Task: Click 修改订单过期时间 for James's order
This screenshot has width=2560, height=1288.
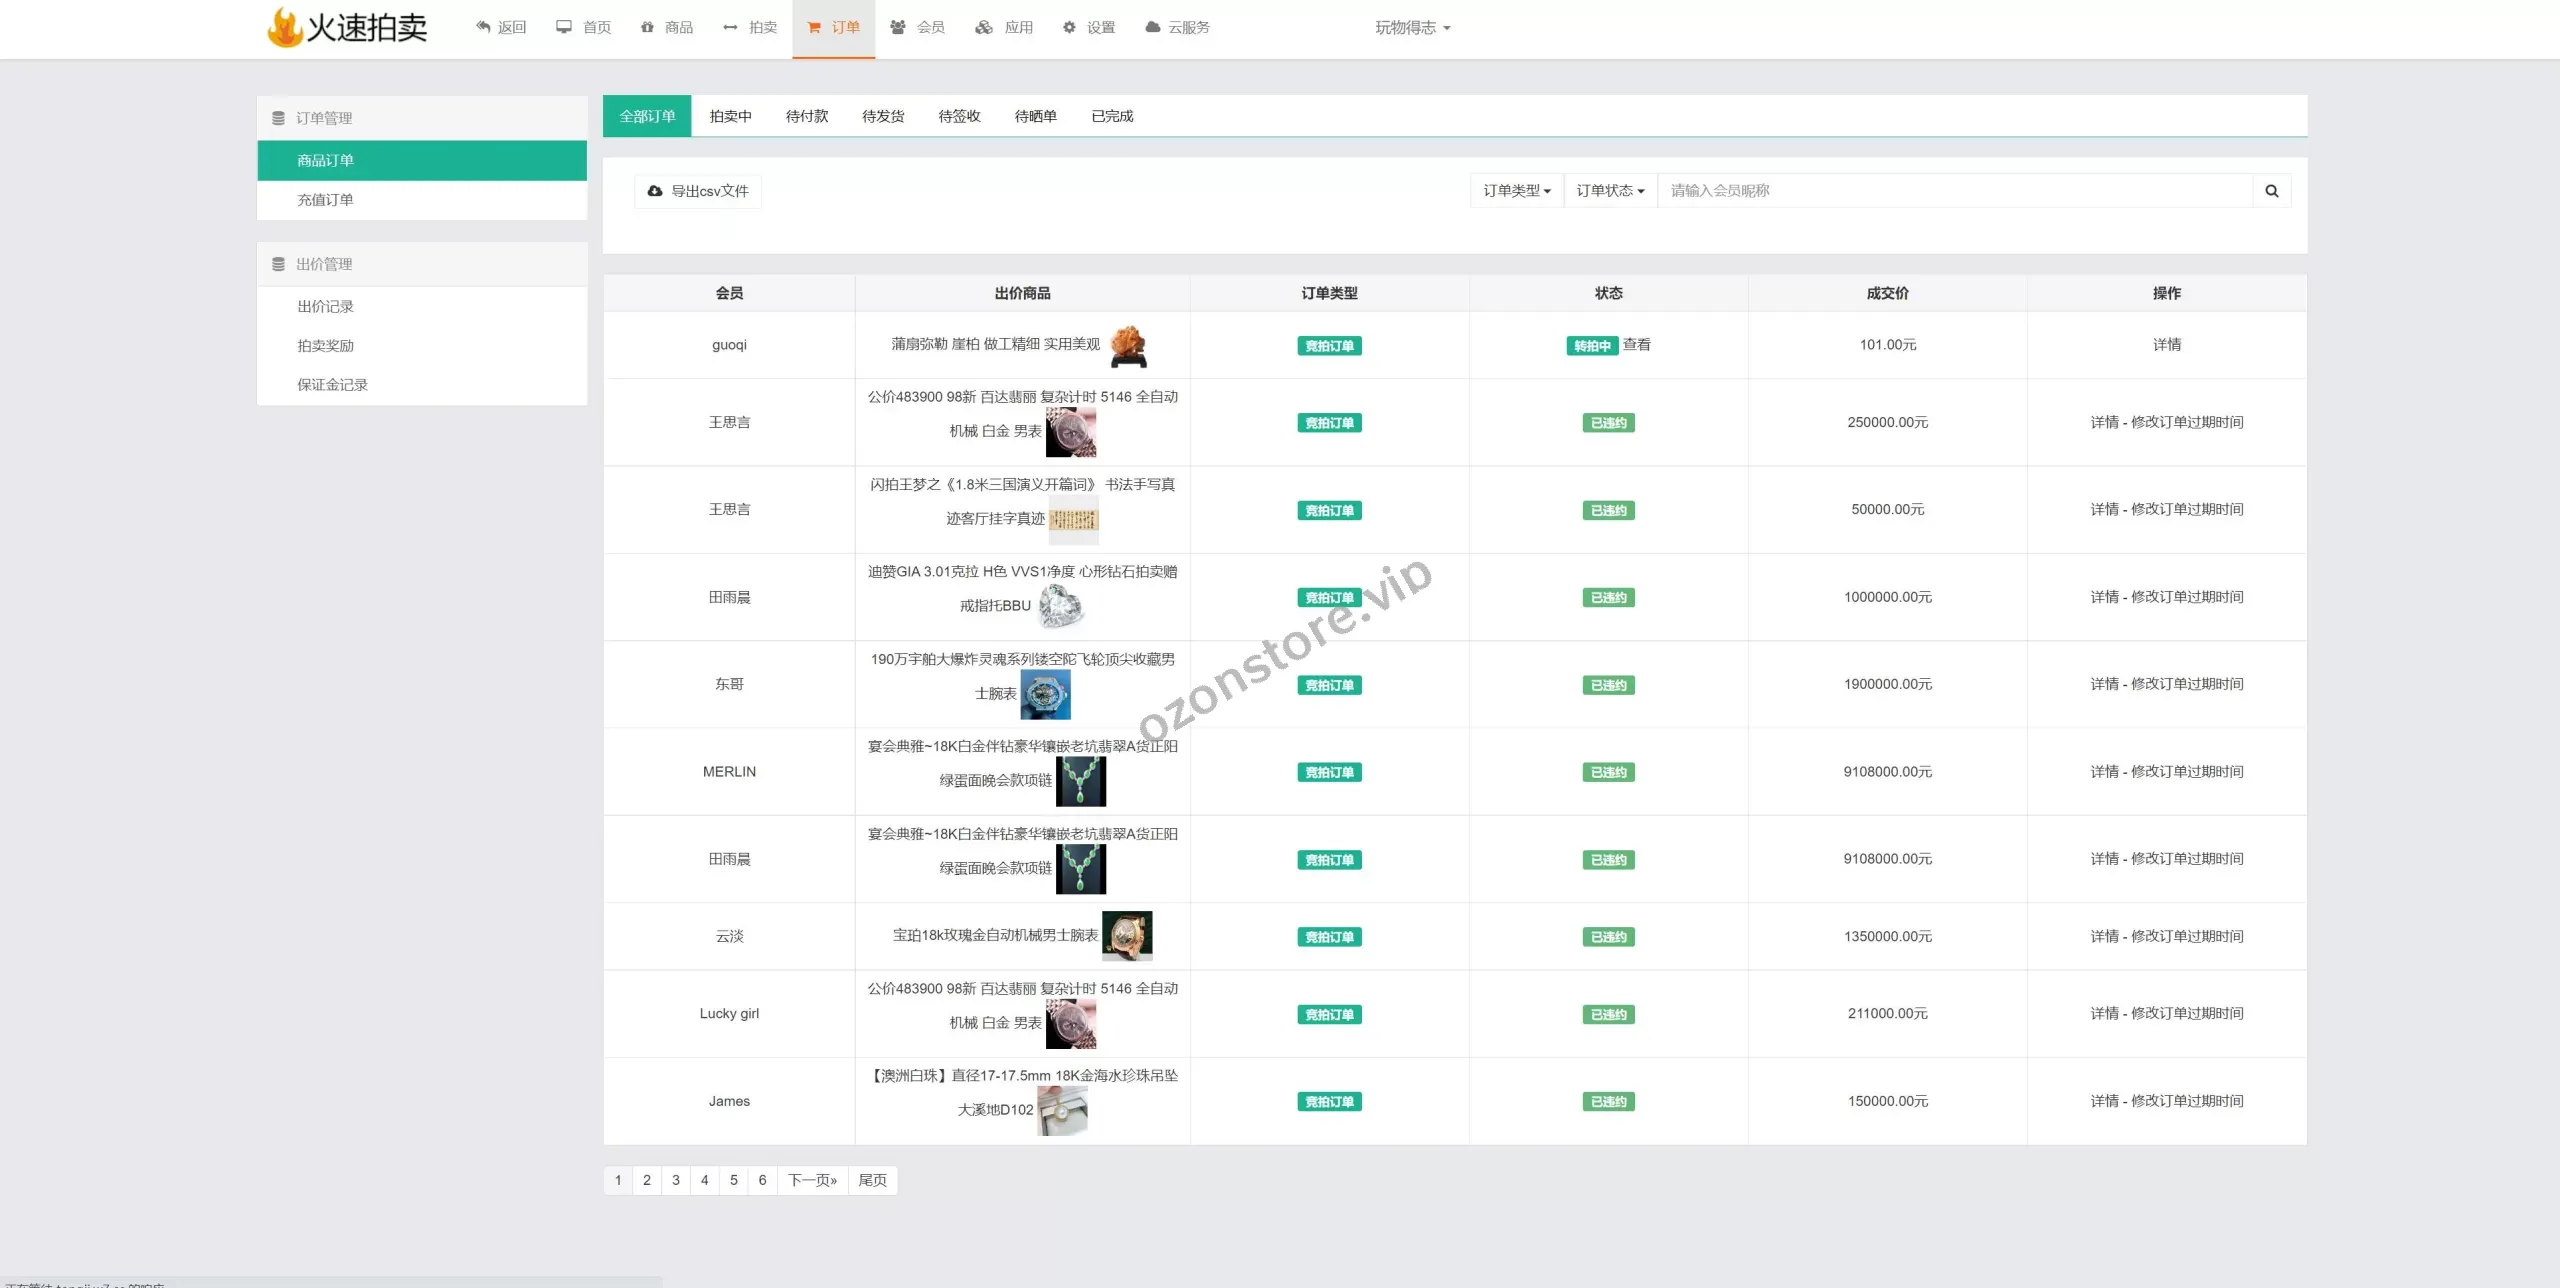Action: [2187, 1101]
